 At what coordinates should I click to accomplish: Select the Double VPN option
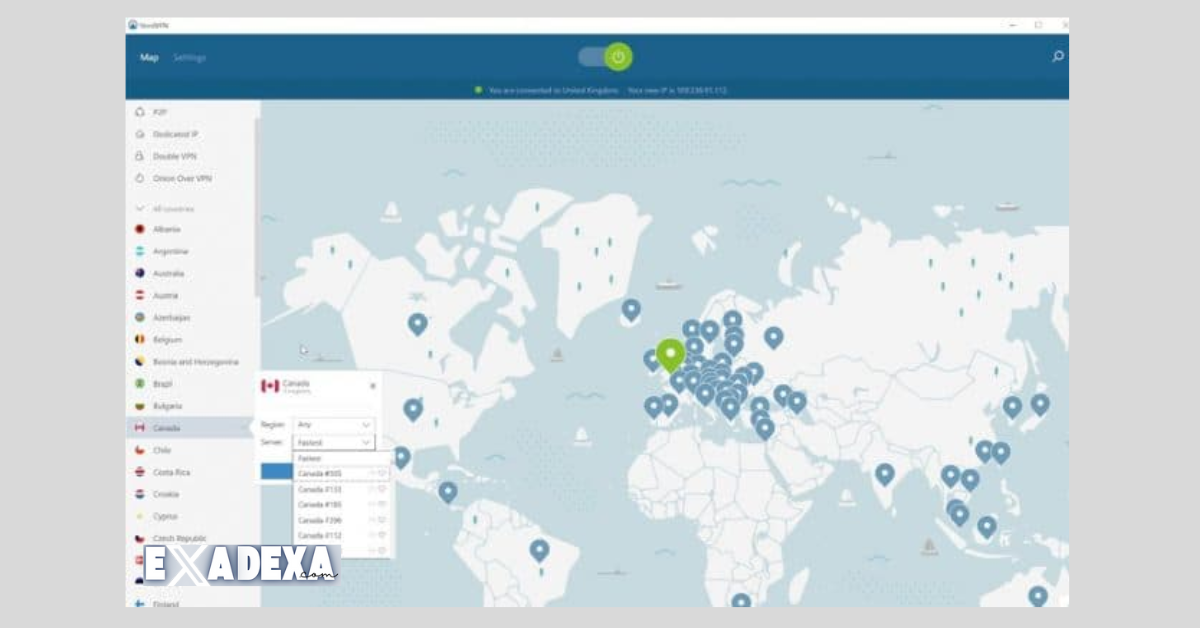(x=139, y=156)
